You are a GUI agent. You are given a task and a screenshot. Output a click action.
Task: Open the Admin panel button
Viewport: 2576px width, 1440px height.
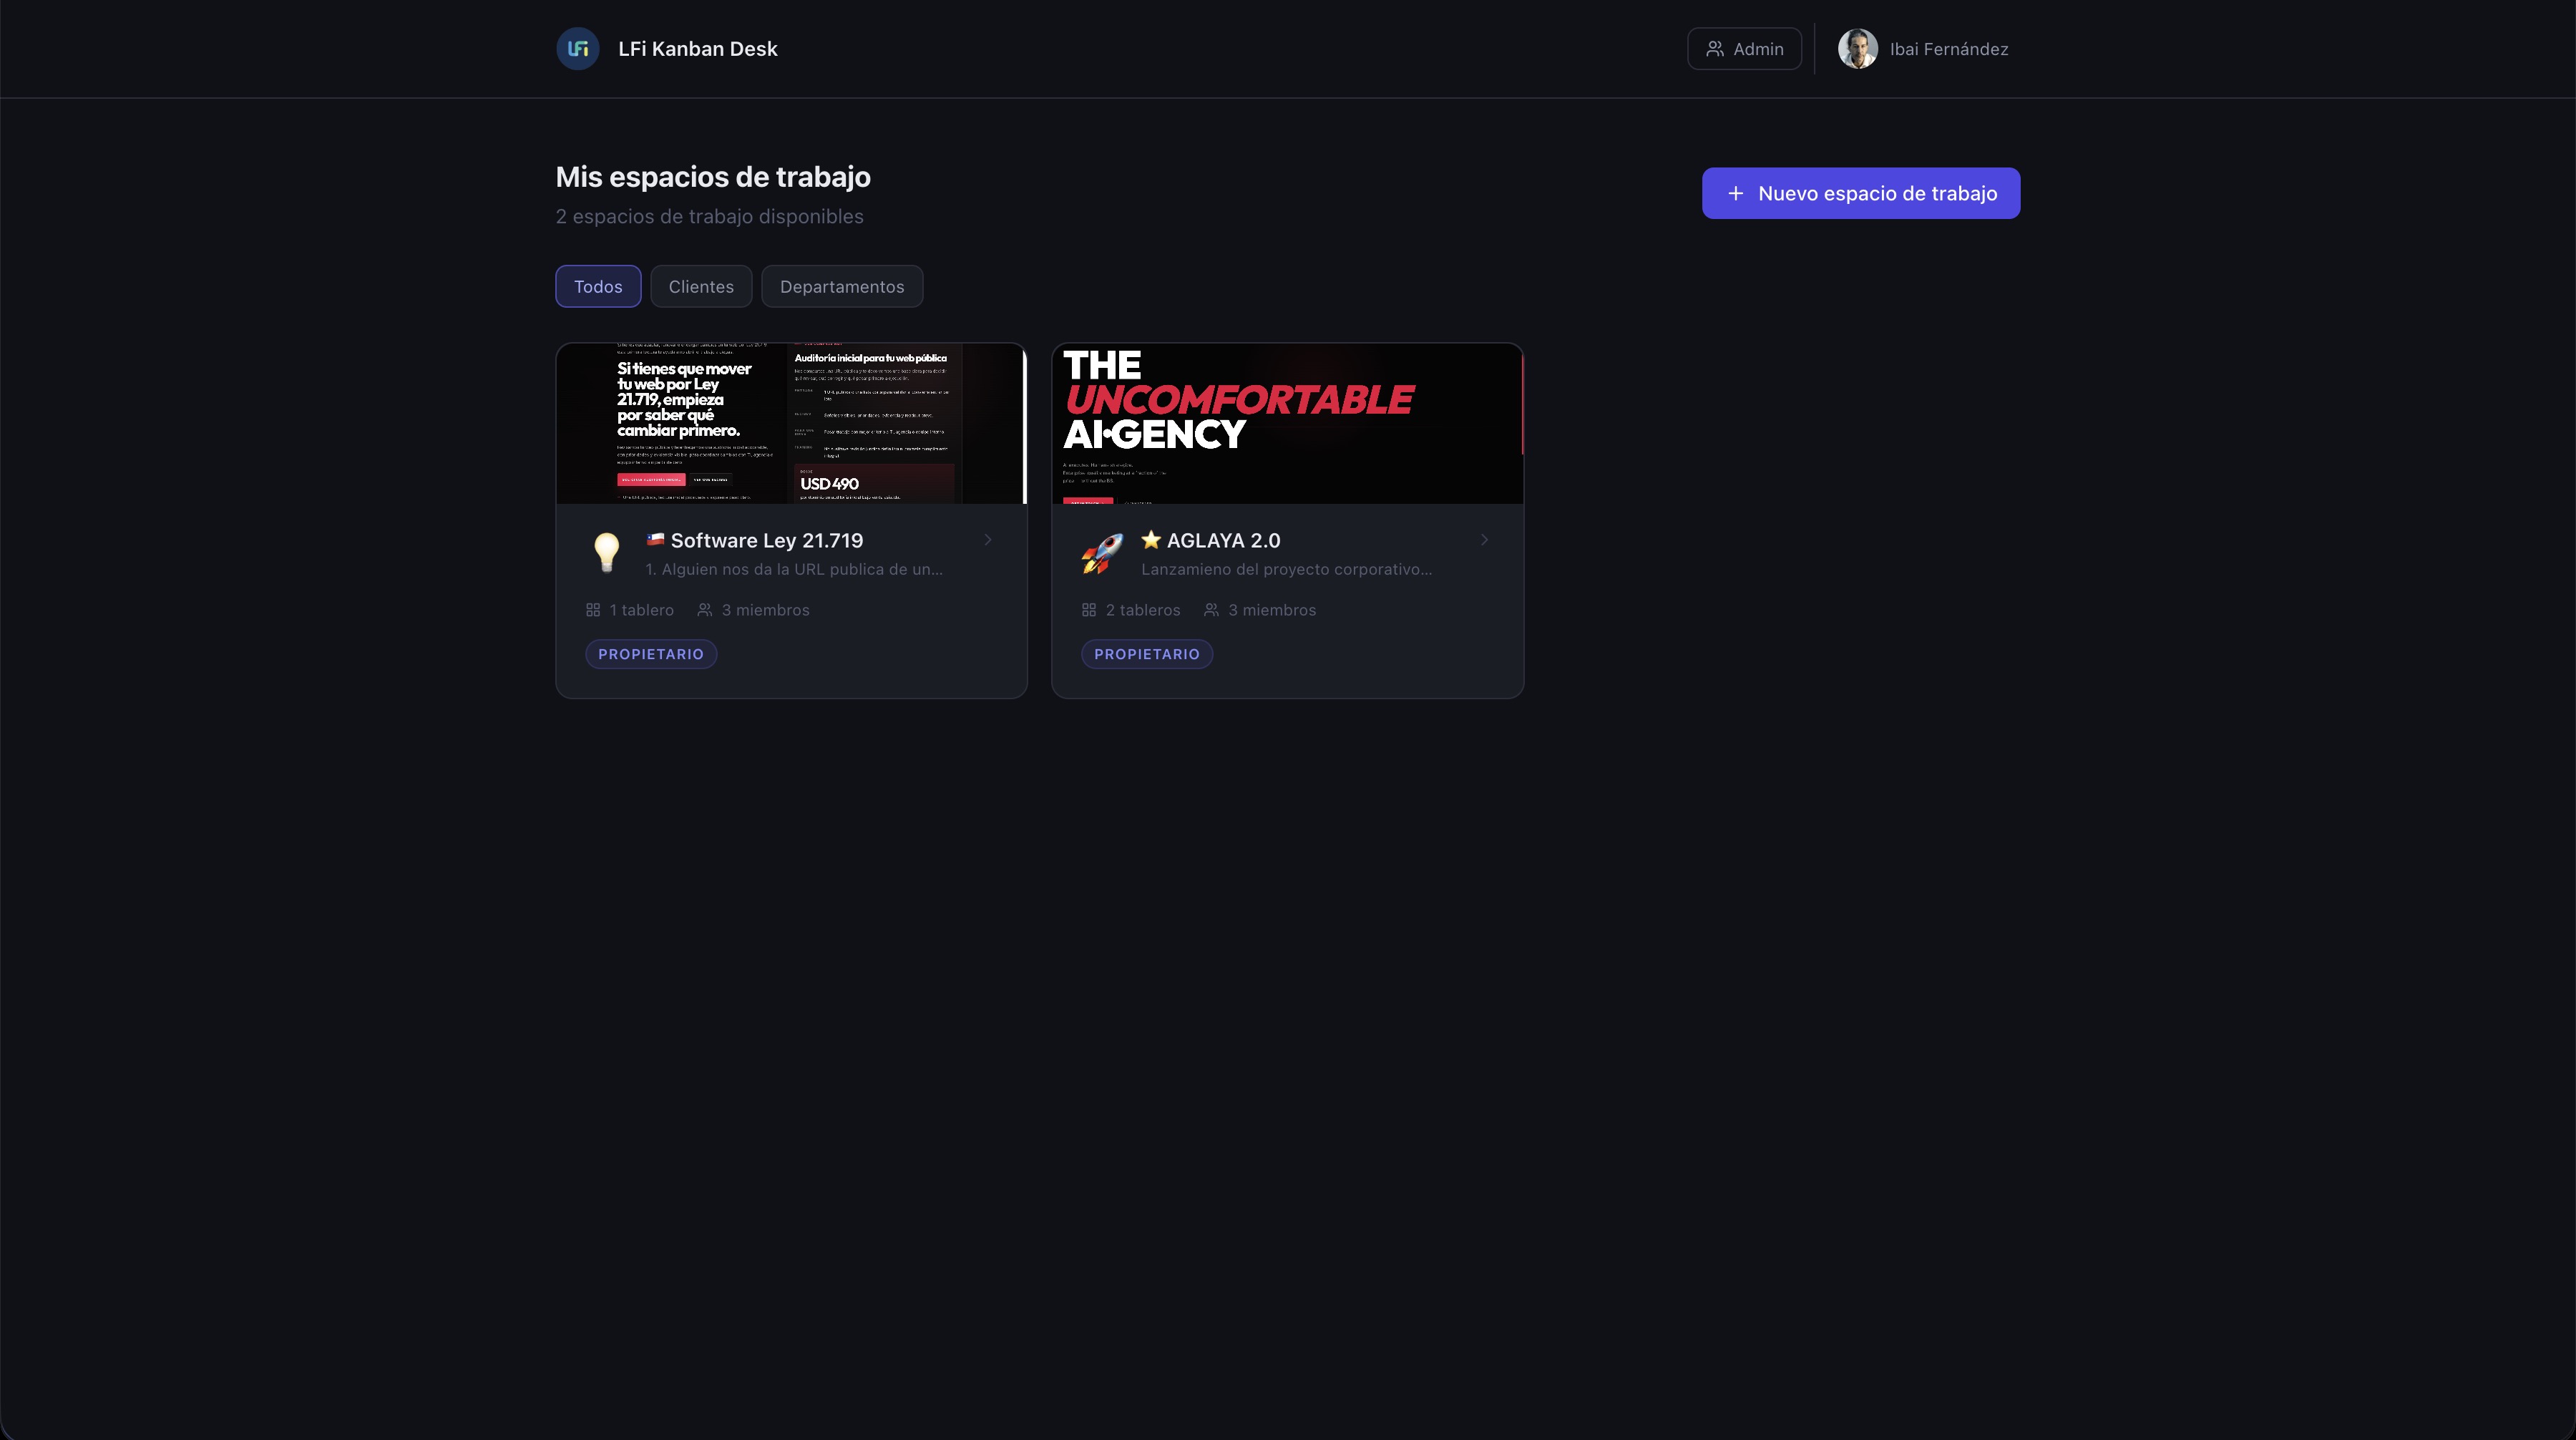1744,49
